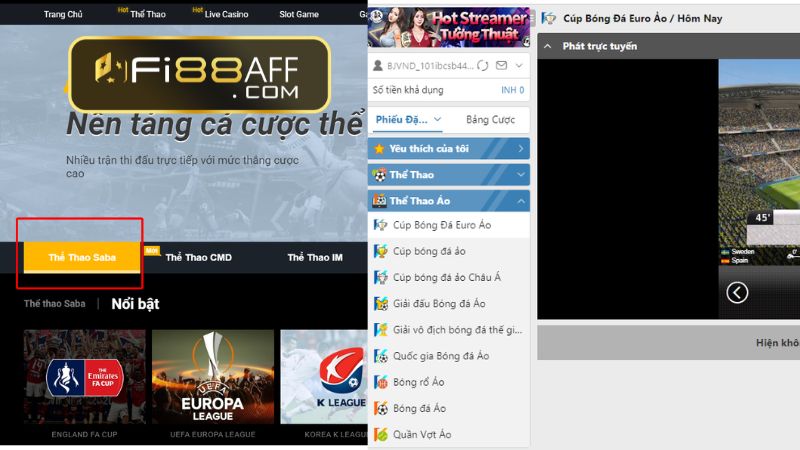
Task: Click Quốc gia Bóng đá Ảo icon
Action: (381, 356)
